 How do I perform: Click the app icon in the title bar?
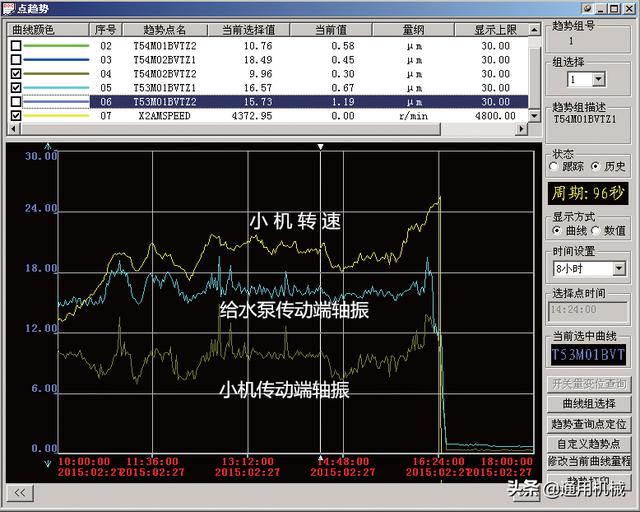(x=8, y=8)
